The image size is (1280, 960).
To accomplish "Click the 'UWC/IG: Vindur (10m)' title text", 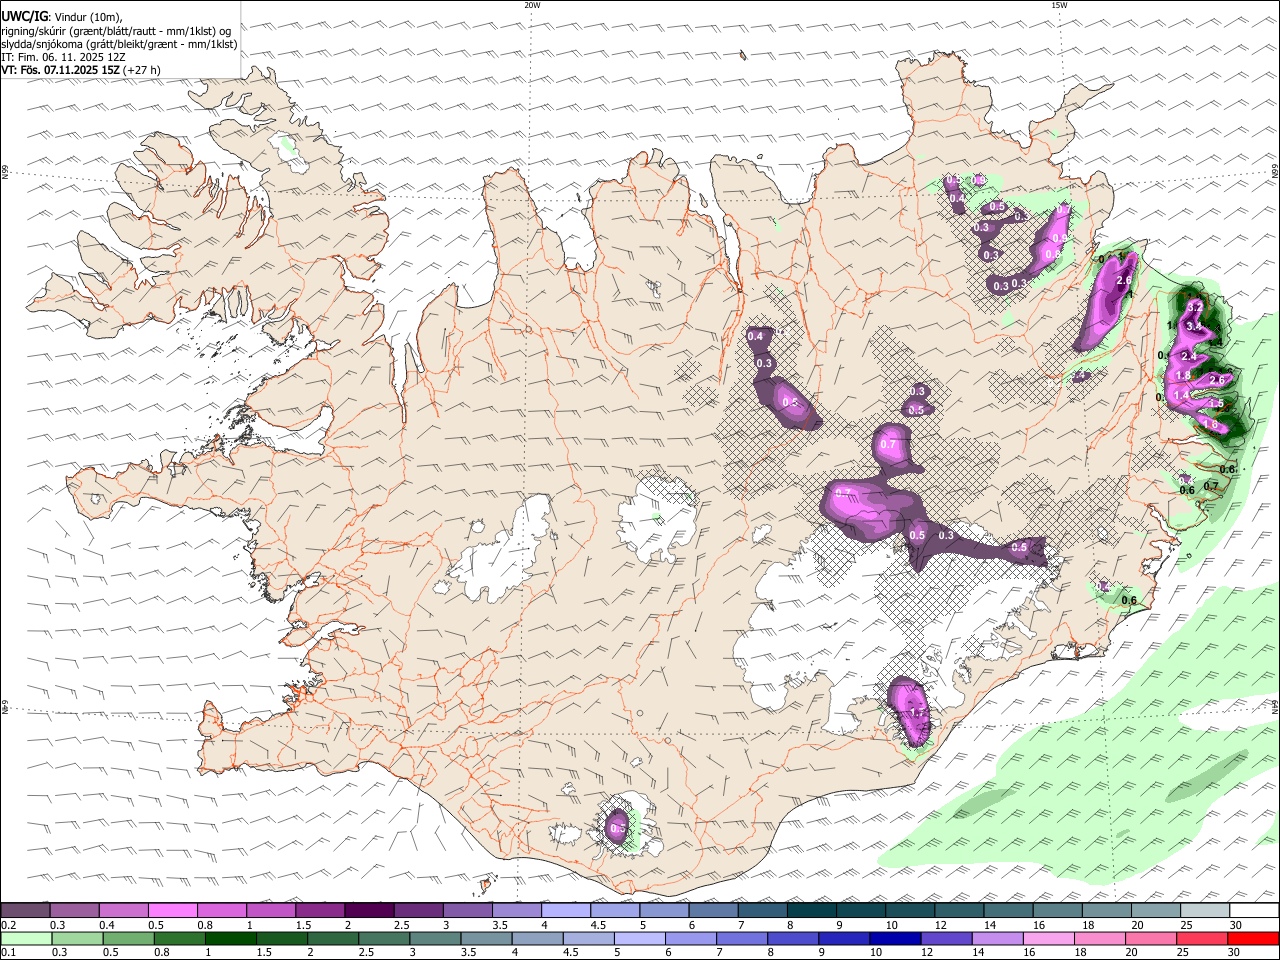I will pyautogui.click(x=63, y=16).
